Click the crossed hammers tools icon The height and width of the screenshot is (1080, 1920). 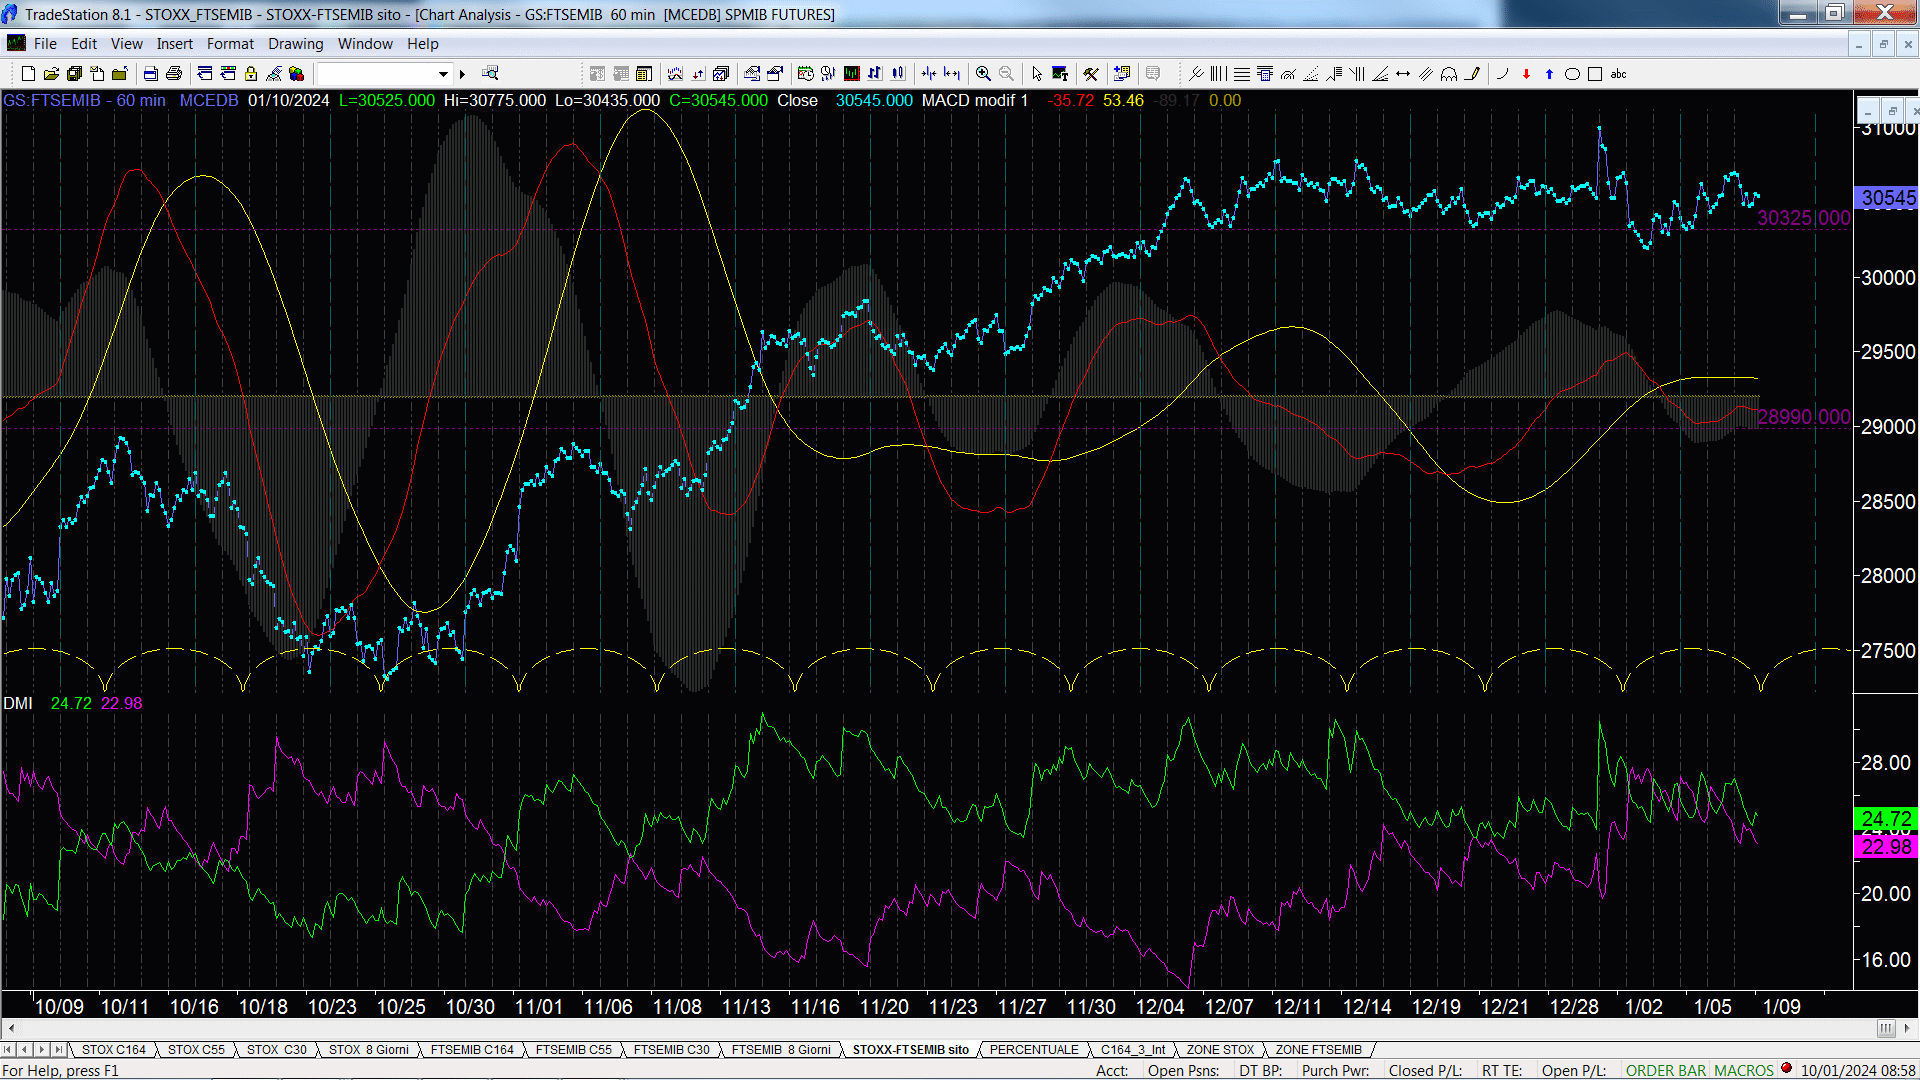click(x=1091, y=73)
